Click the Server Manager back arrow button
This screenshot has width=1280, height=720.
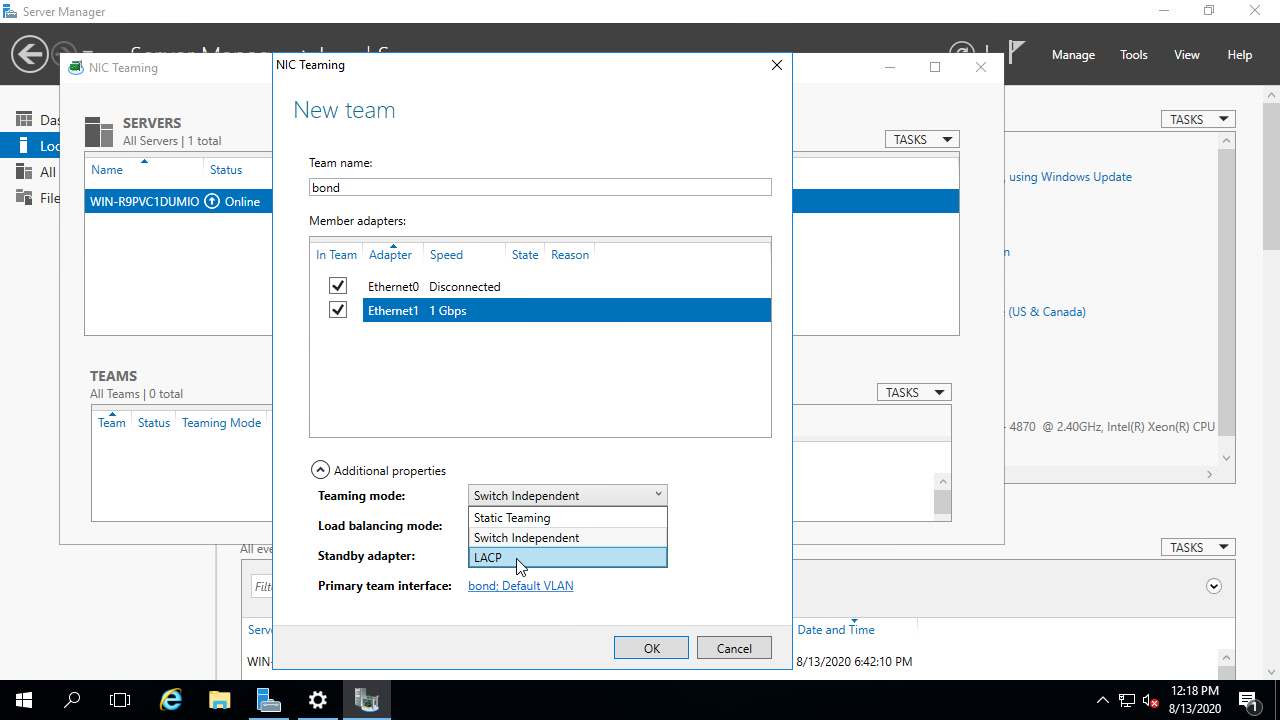[30, 54]
